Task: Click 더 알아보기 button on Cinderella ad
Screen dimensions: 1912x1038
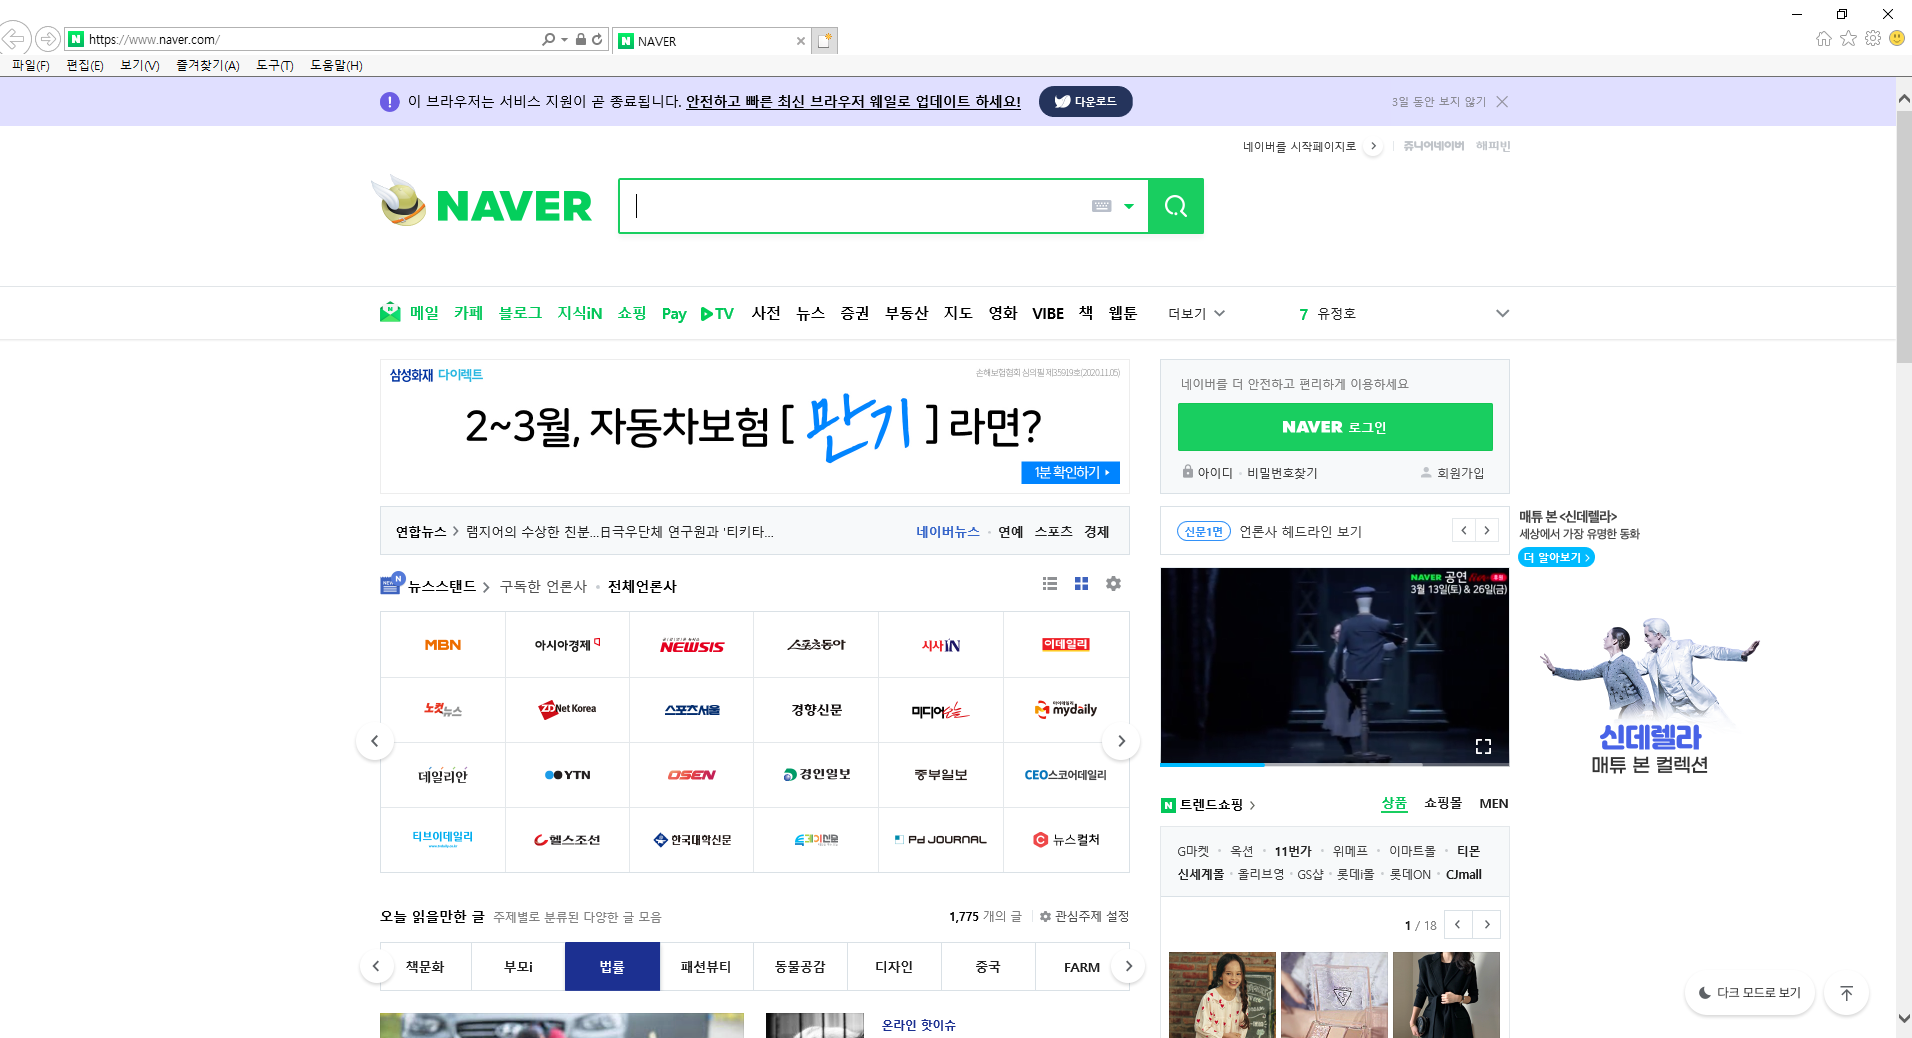Action: (x=1556, y=557)
